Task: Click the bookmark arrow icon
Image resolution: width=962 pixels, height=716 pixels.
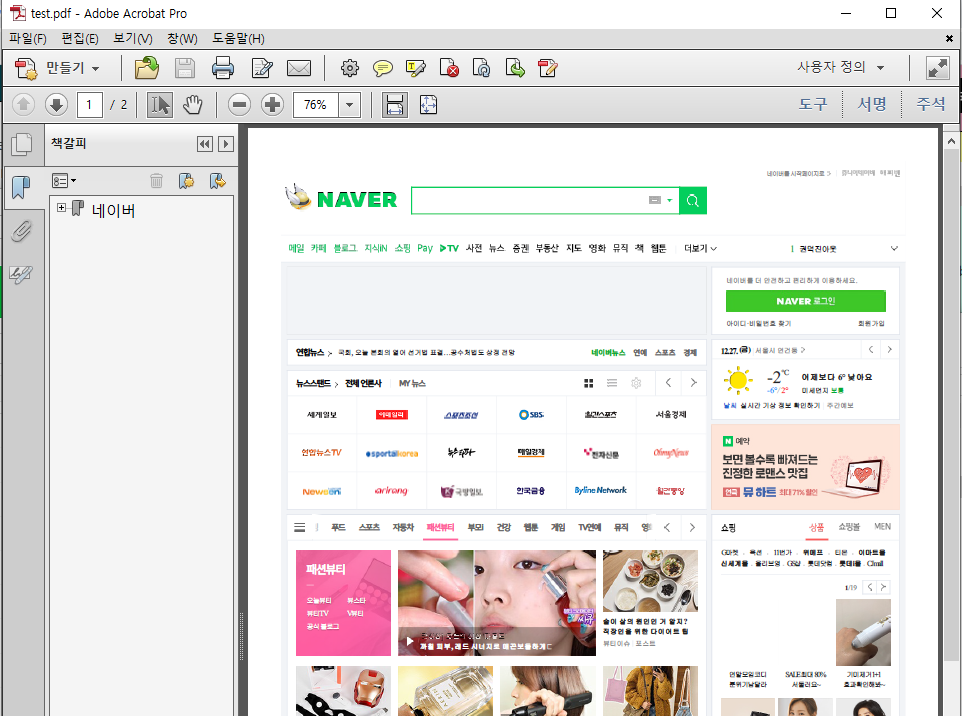Action: tap(218, 180)
